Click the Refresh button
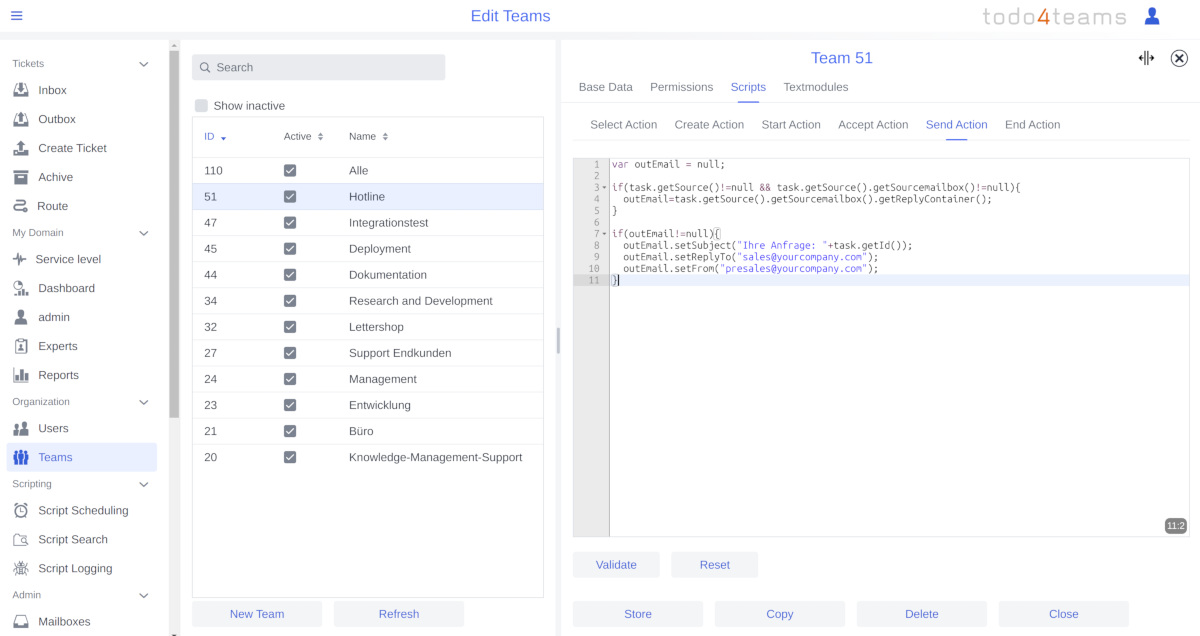1200x636 pixels. (399, 614)
